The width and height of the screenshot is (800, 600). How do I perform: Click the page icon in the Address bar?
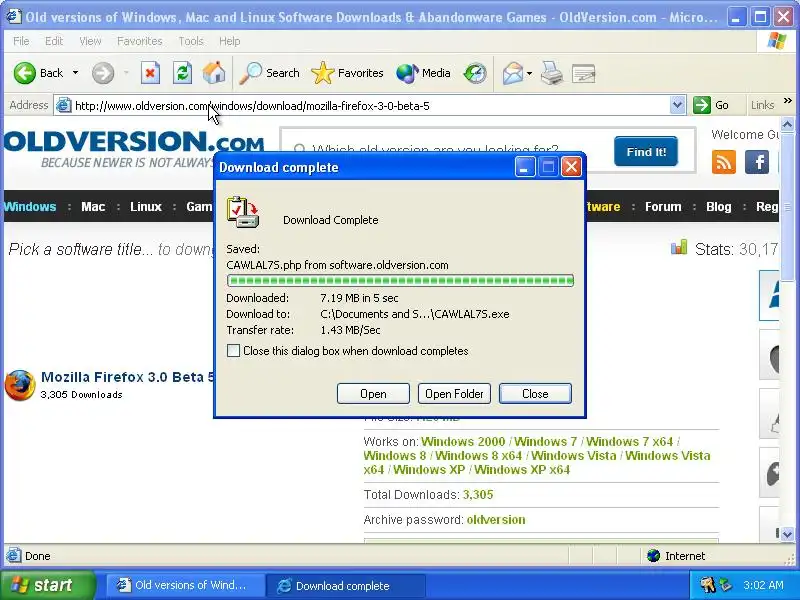[63, 106]
